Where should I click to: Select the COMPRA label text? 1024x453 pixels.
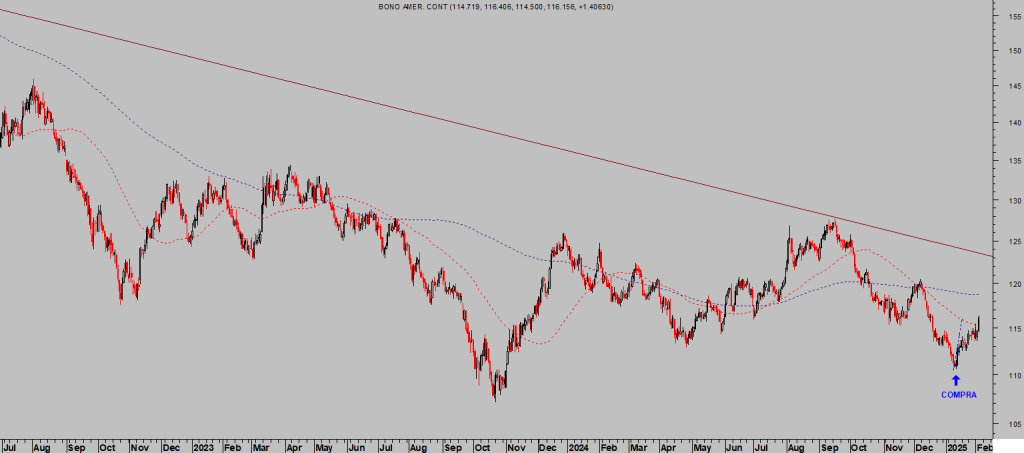(x=956, y=395)
